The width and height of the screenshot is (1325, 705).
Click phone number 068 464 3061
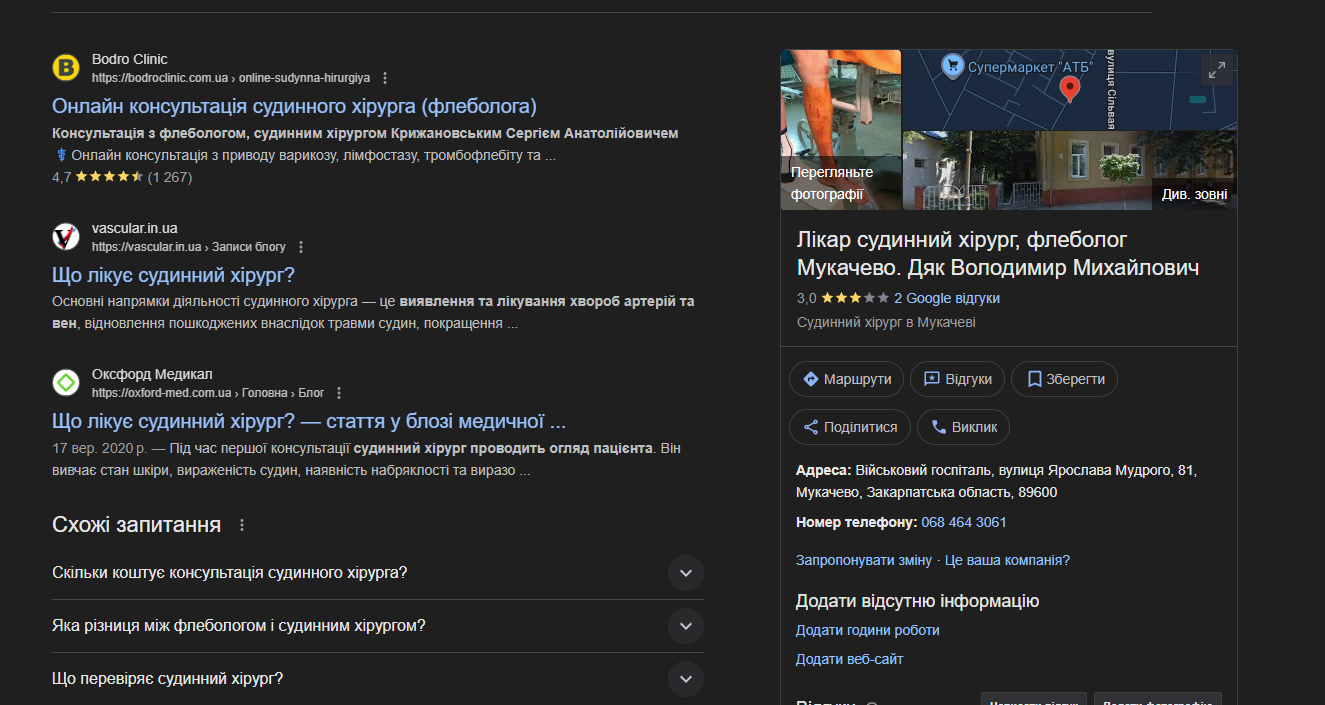(964, 522)
